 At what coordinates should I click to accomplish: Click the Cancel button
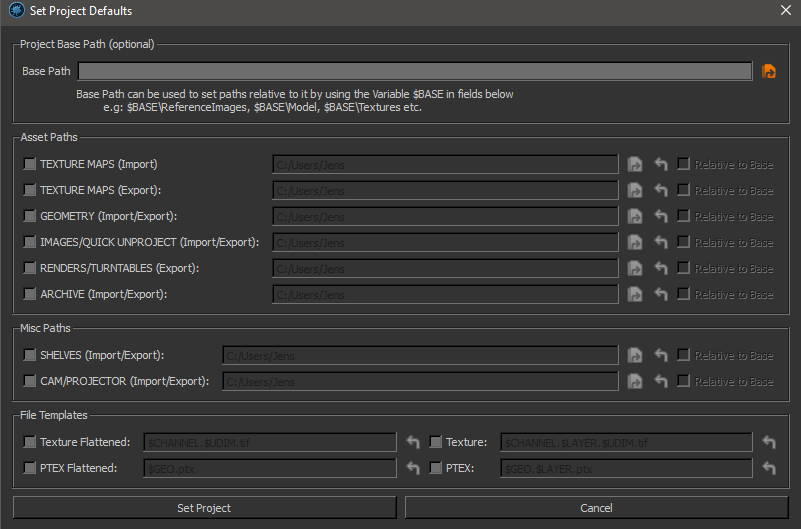point(596,508)
